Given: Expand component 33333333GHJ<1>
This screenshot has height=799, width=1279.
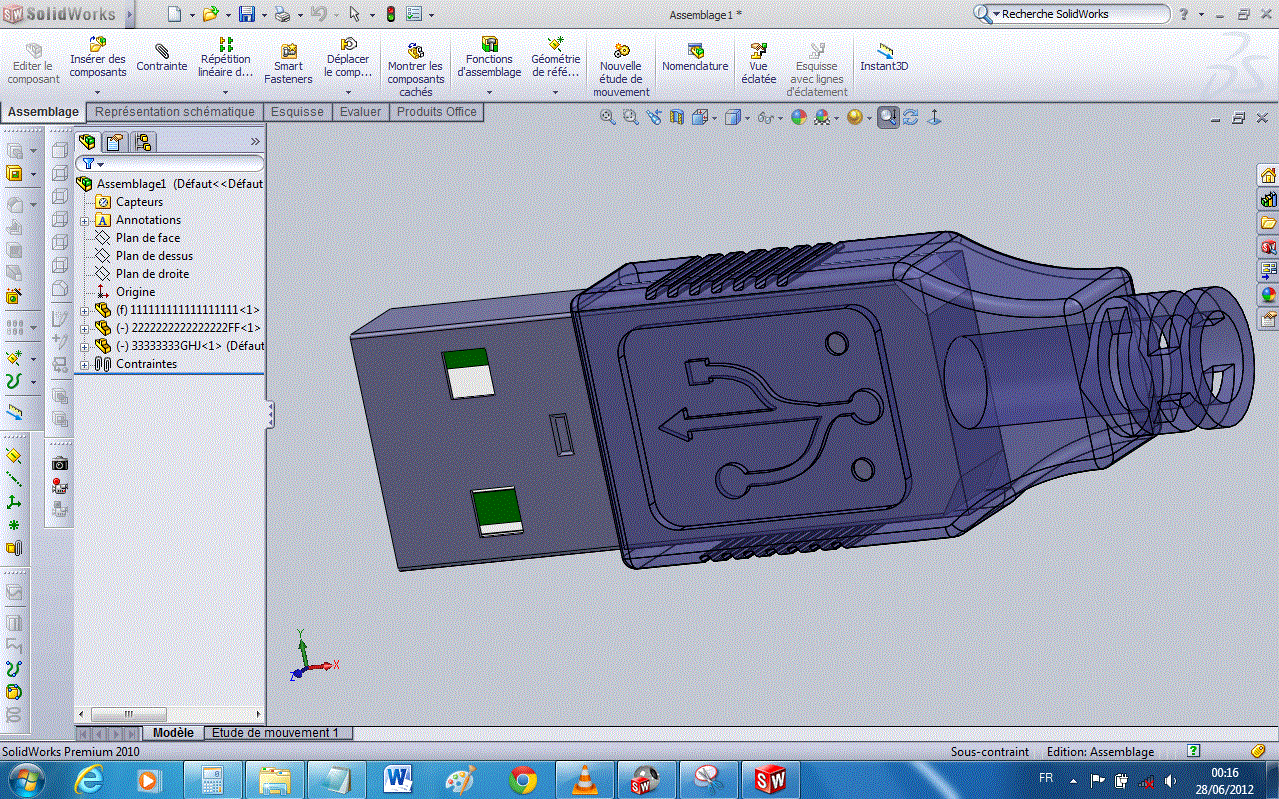Looking at the screenshot, I should click(x=85, y=346).
